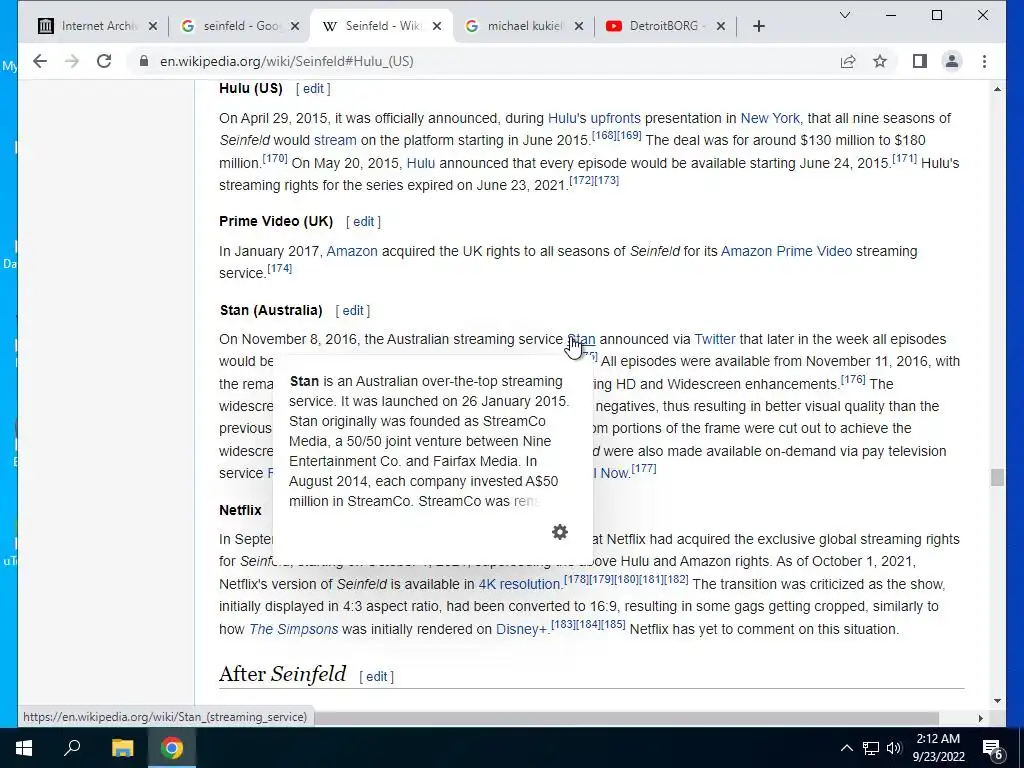Open the 4K resolution link
Screen dimensions: 1024x768
[x=519, y=584]
